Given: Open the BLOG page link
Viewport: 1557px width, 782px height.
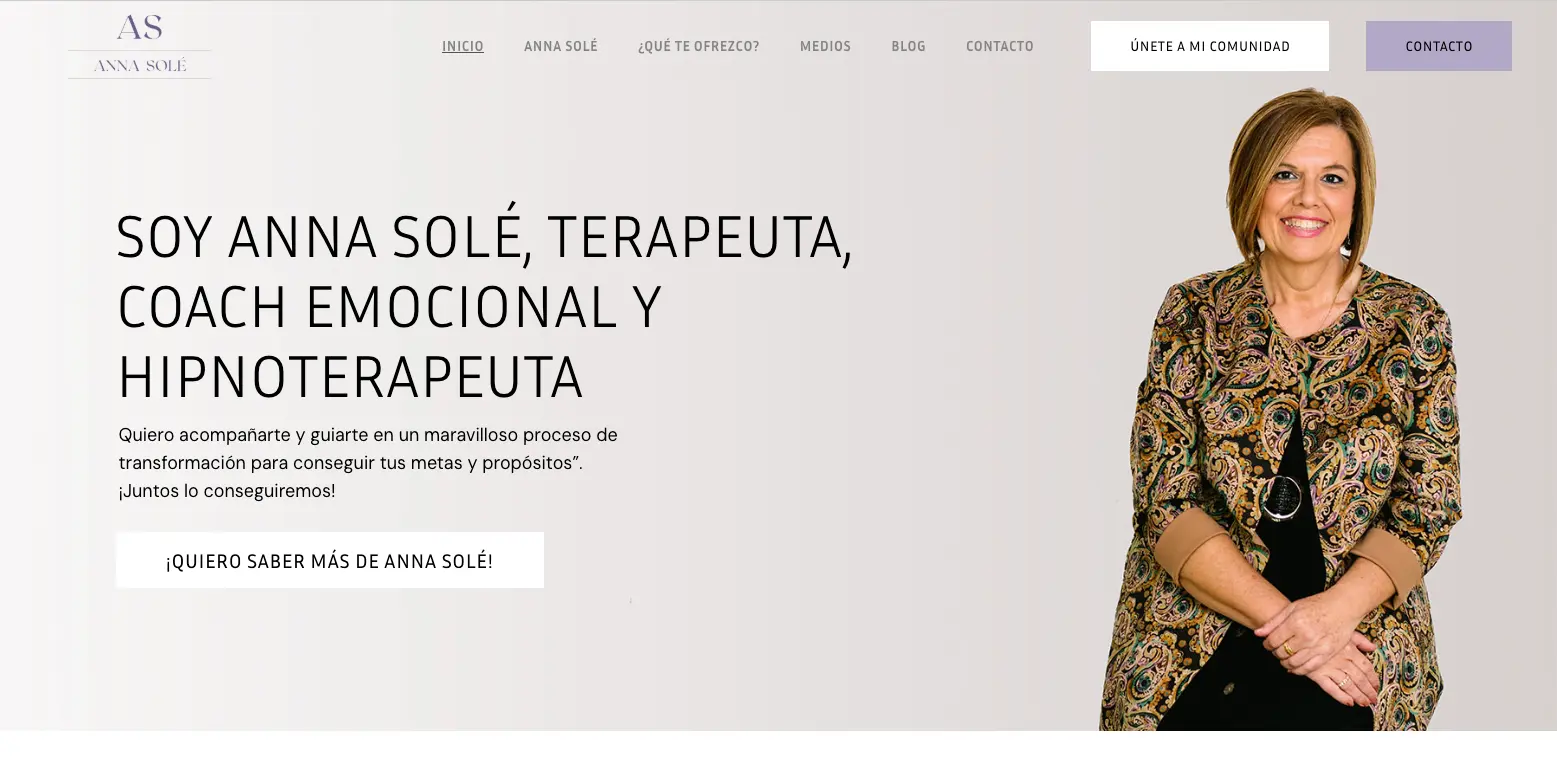Looking at the screenshot, I should point(909,46).
